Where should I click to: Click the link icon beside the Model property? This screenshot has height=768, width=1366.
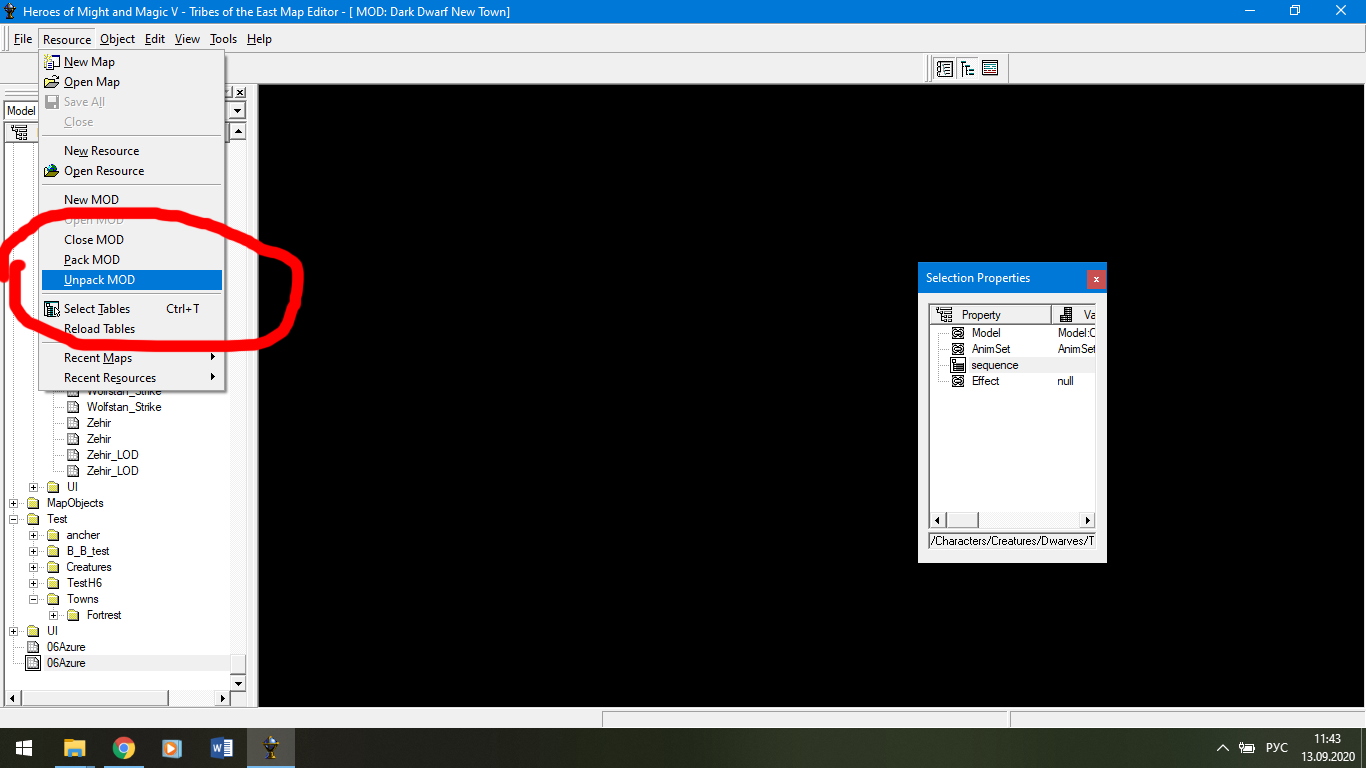coord(957,333)
